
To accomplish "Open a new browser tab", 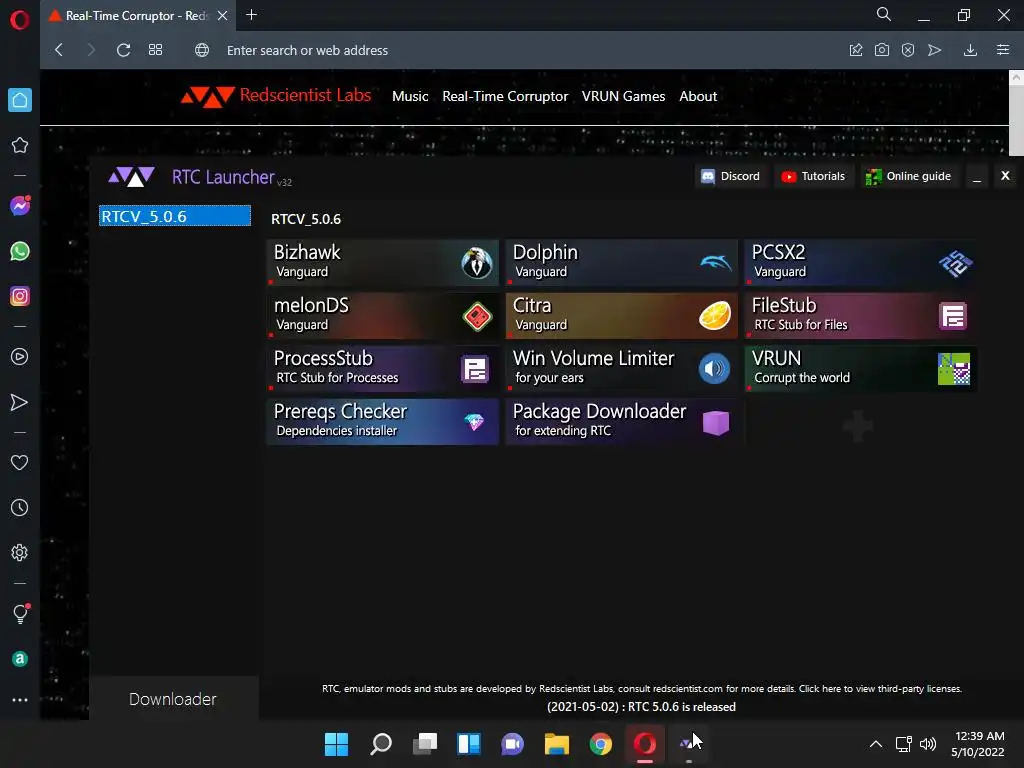I will (251, 15).
